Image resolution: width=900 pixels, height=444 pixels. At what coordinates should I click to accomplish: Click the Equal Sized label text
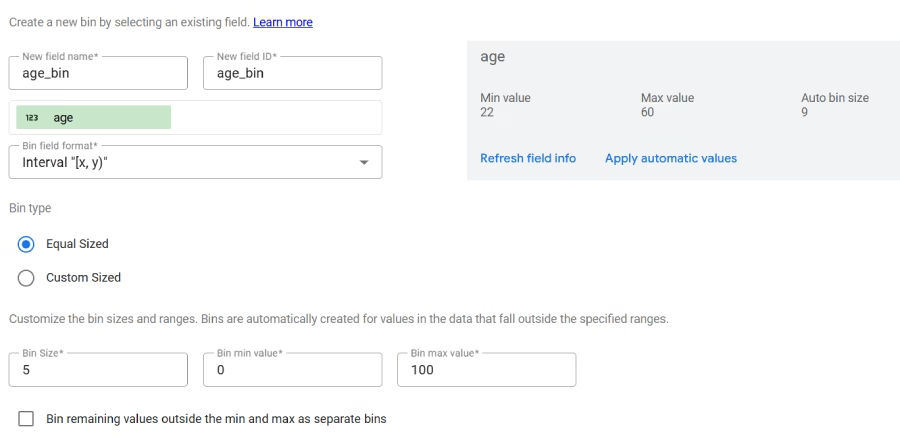pos(77,244)
